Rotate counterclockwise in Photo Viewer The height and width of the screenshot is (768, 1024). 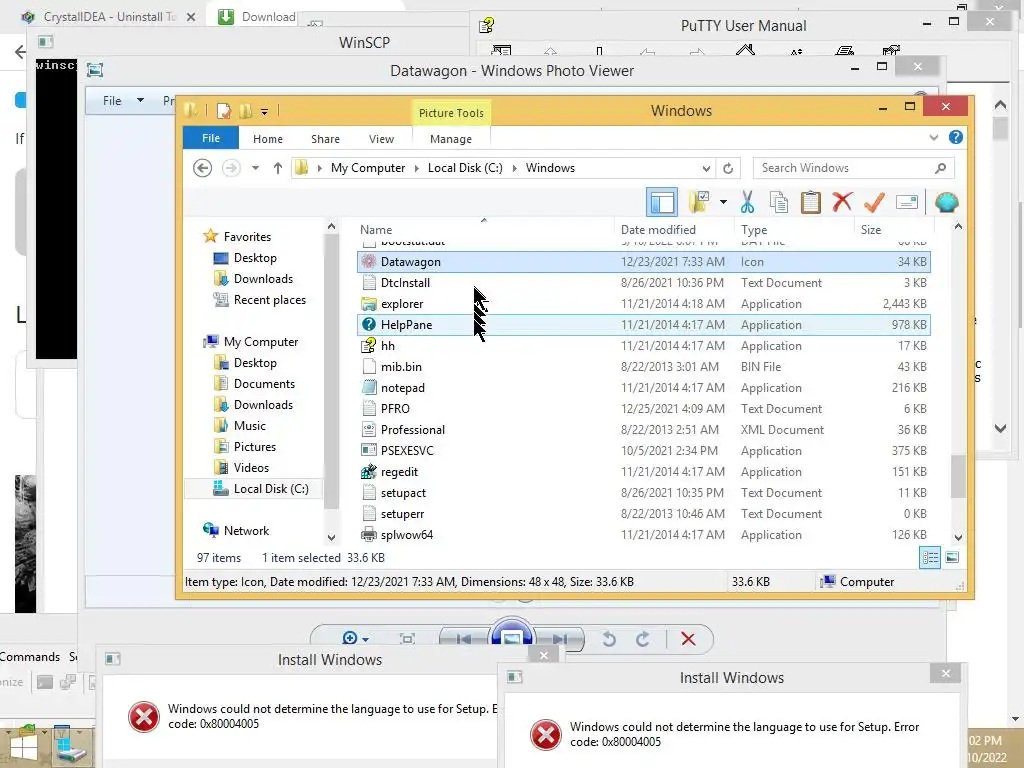609,639
